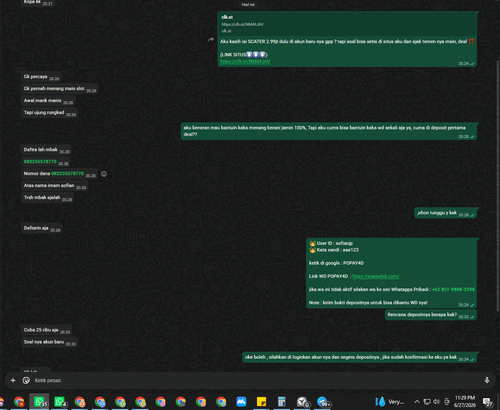The height and width of the screenshot is (410, 500).
Task: Select the 'Daftra lah mbak' message
Action: tap(46, 150)
